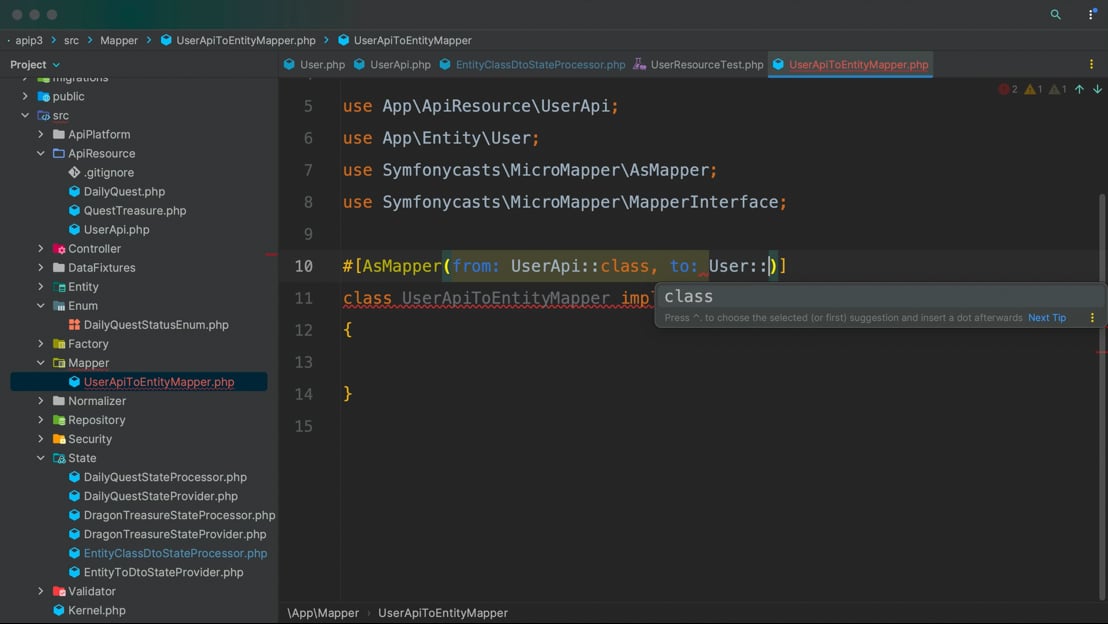Open Kernel.php from the project tree

click(97, 610)
